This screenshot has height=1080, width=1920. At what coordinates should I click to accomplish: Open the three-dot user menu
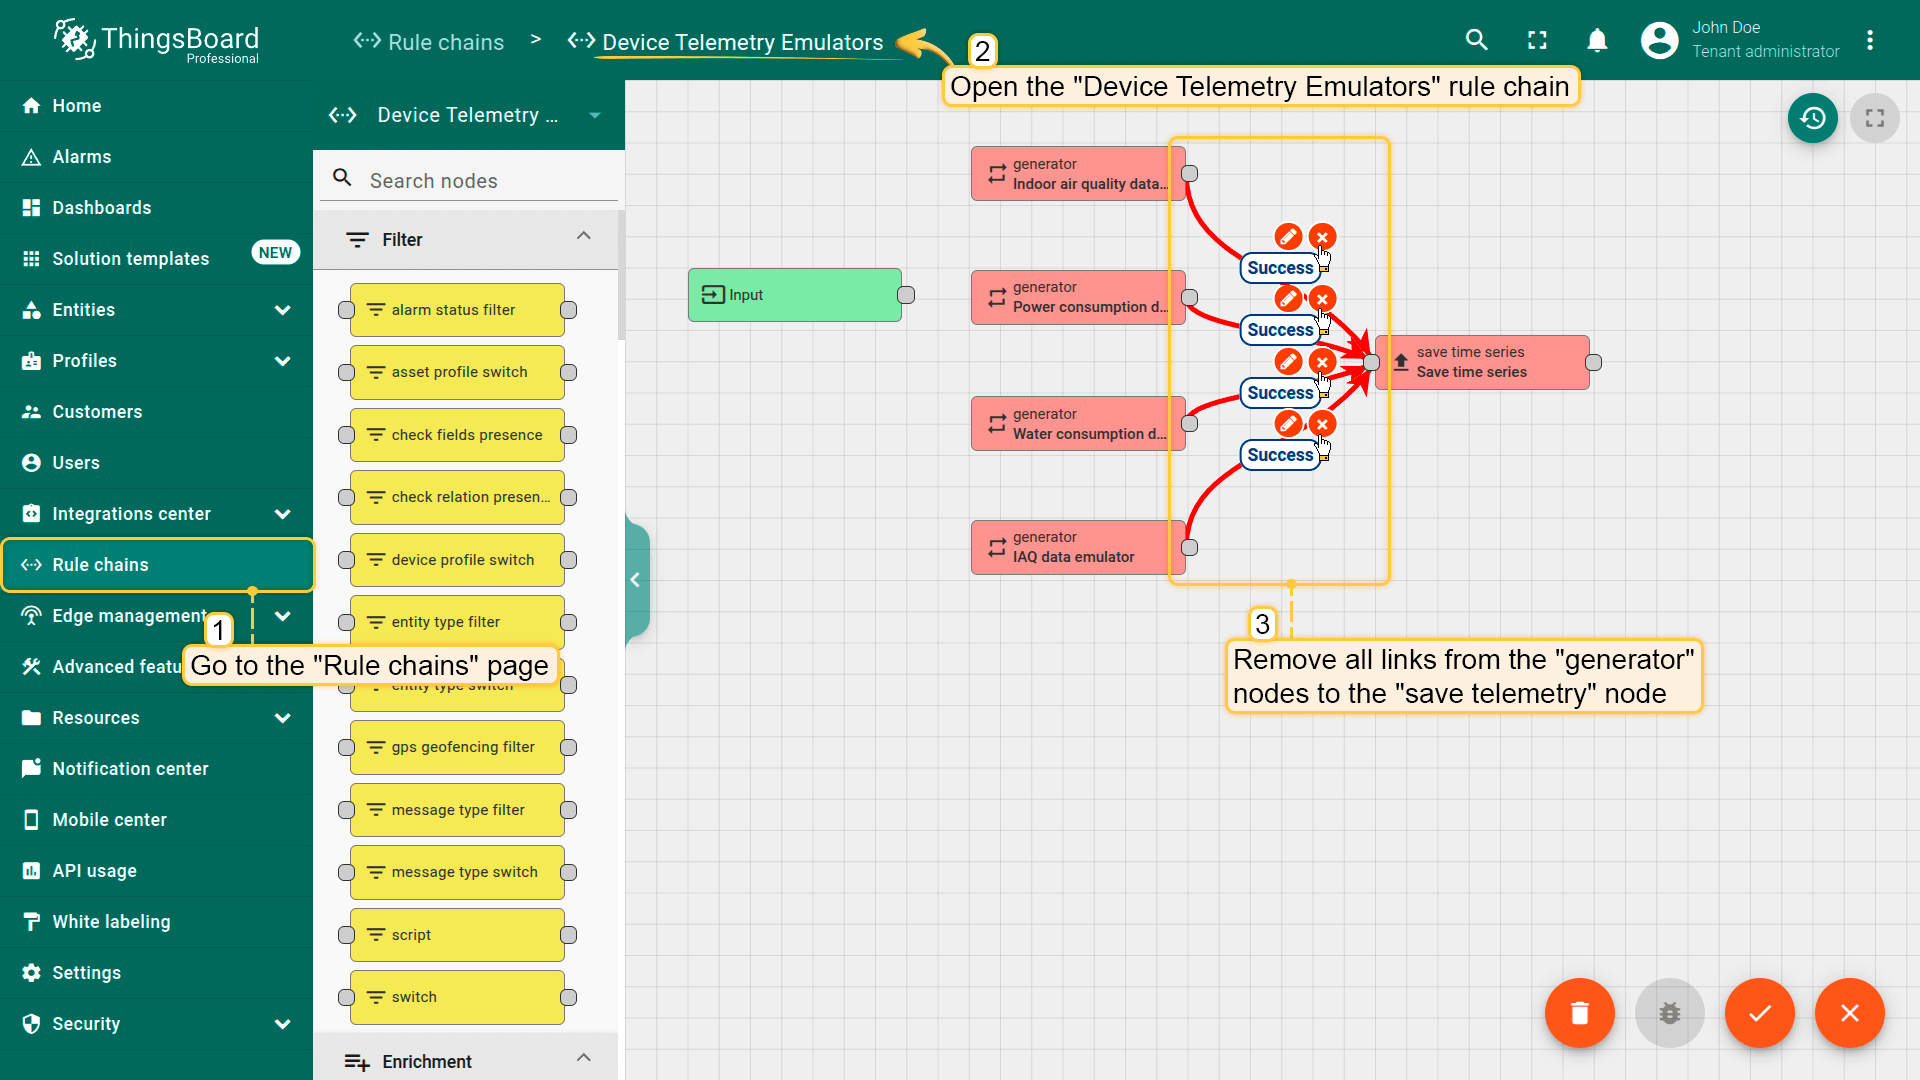click(1869, 40)
